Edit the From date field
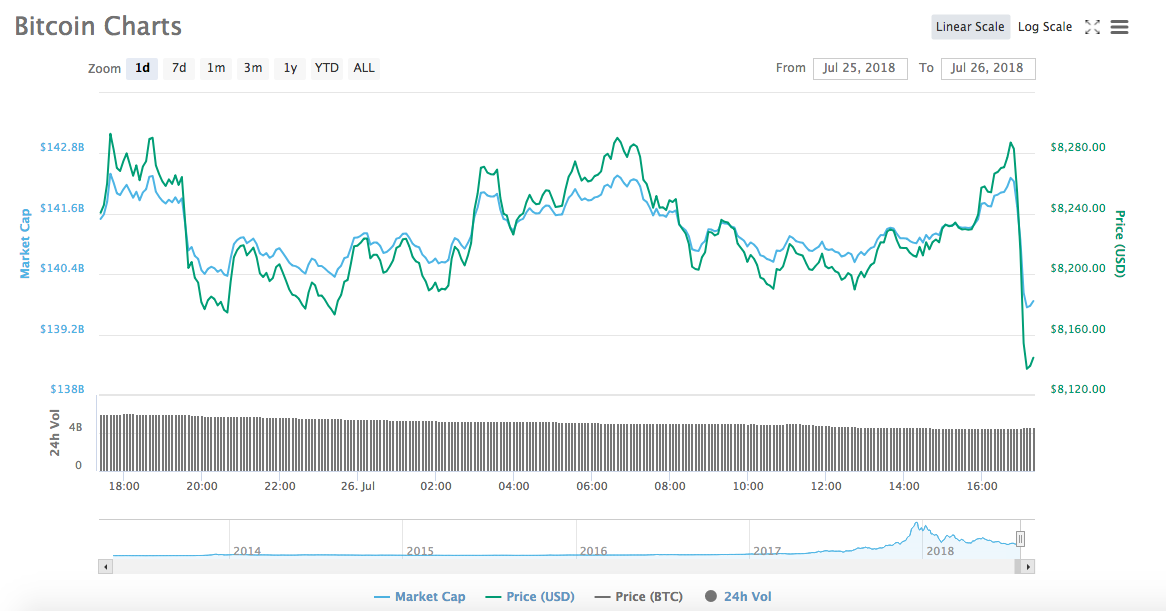 point(860,68)
